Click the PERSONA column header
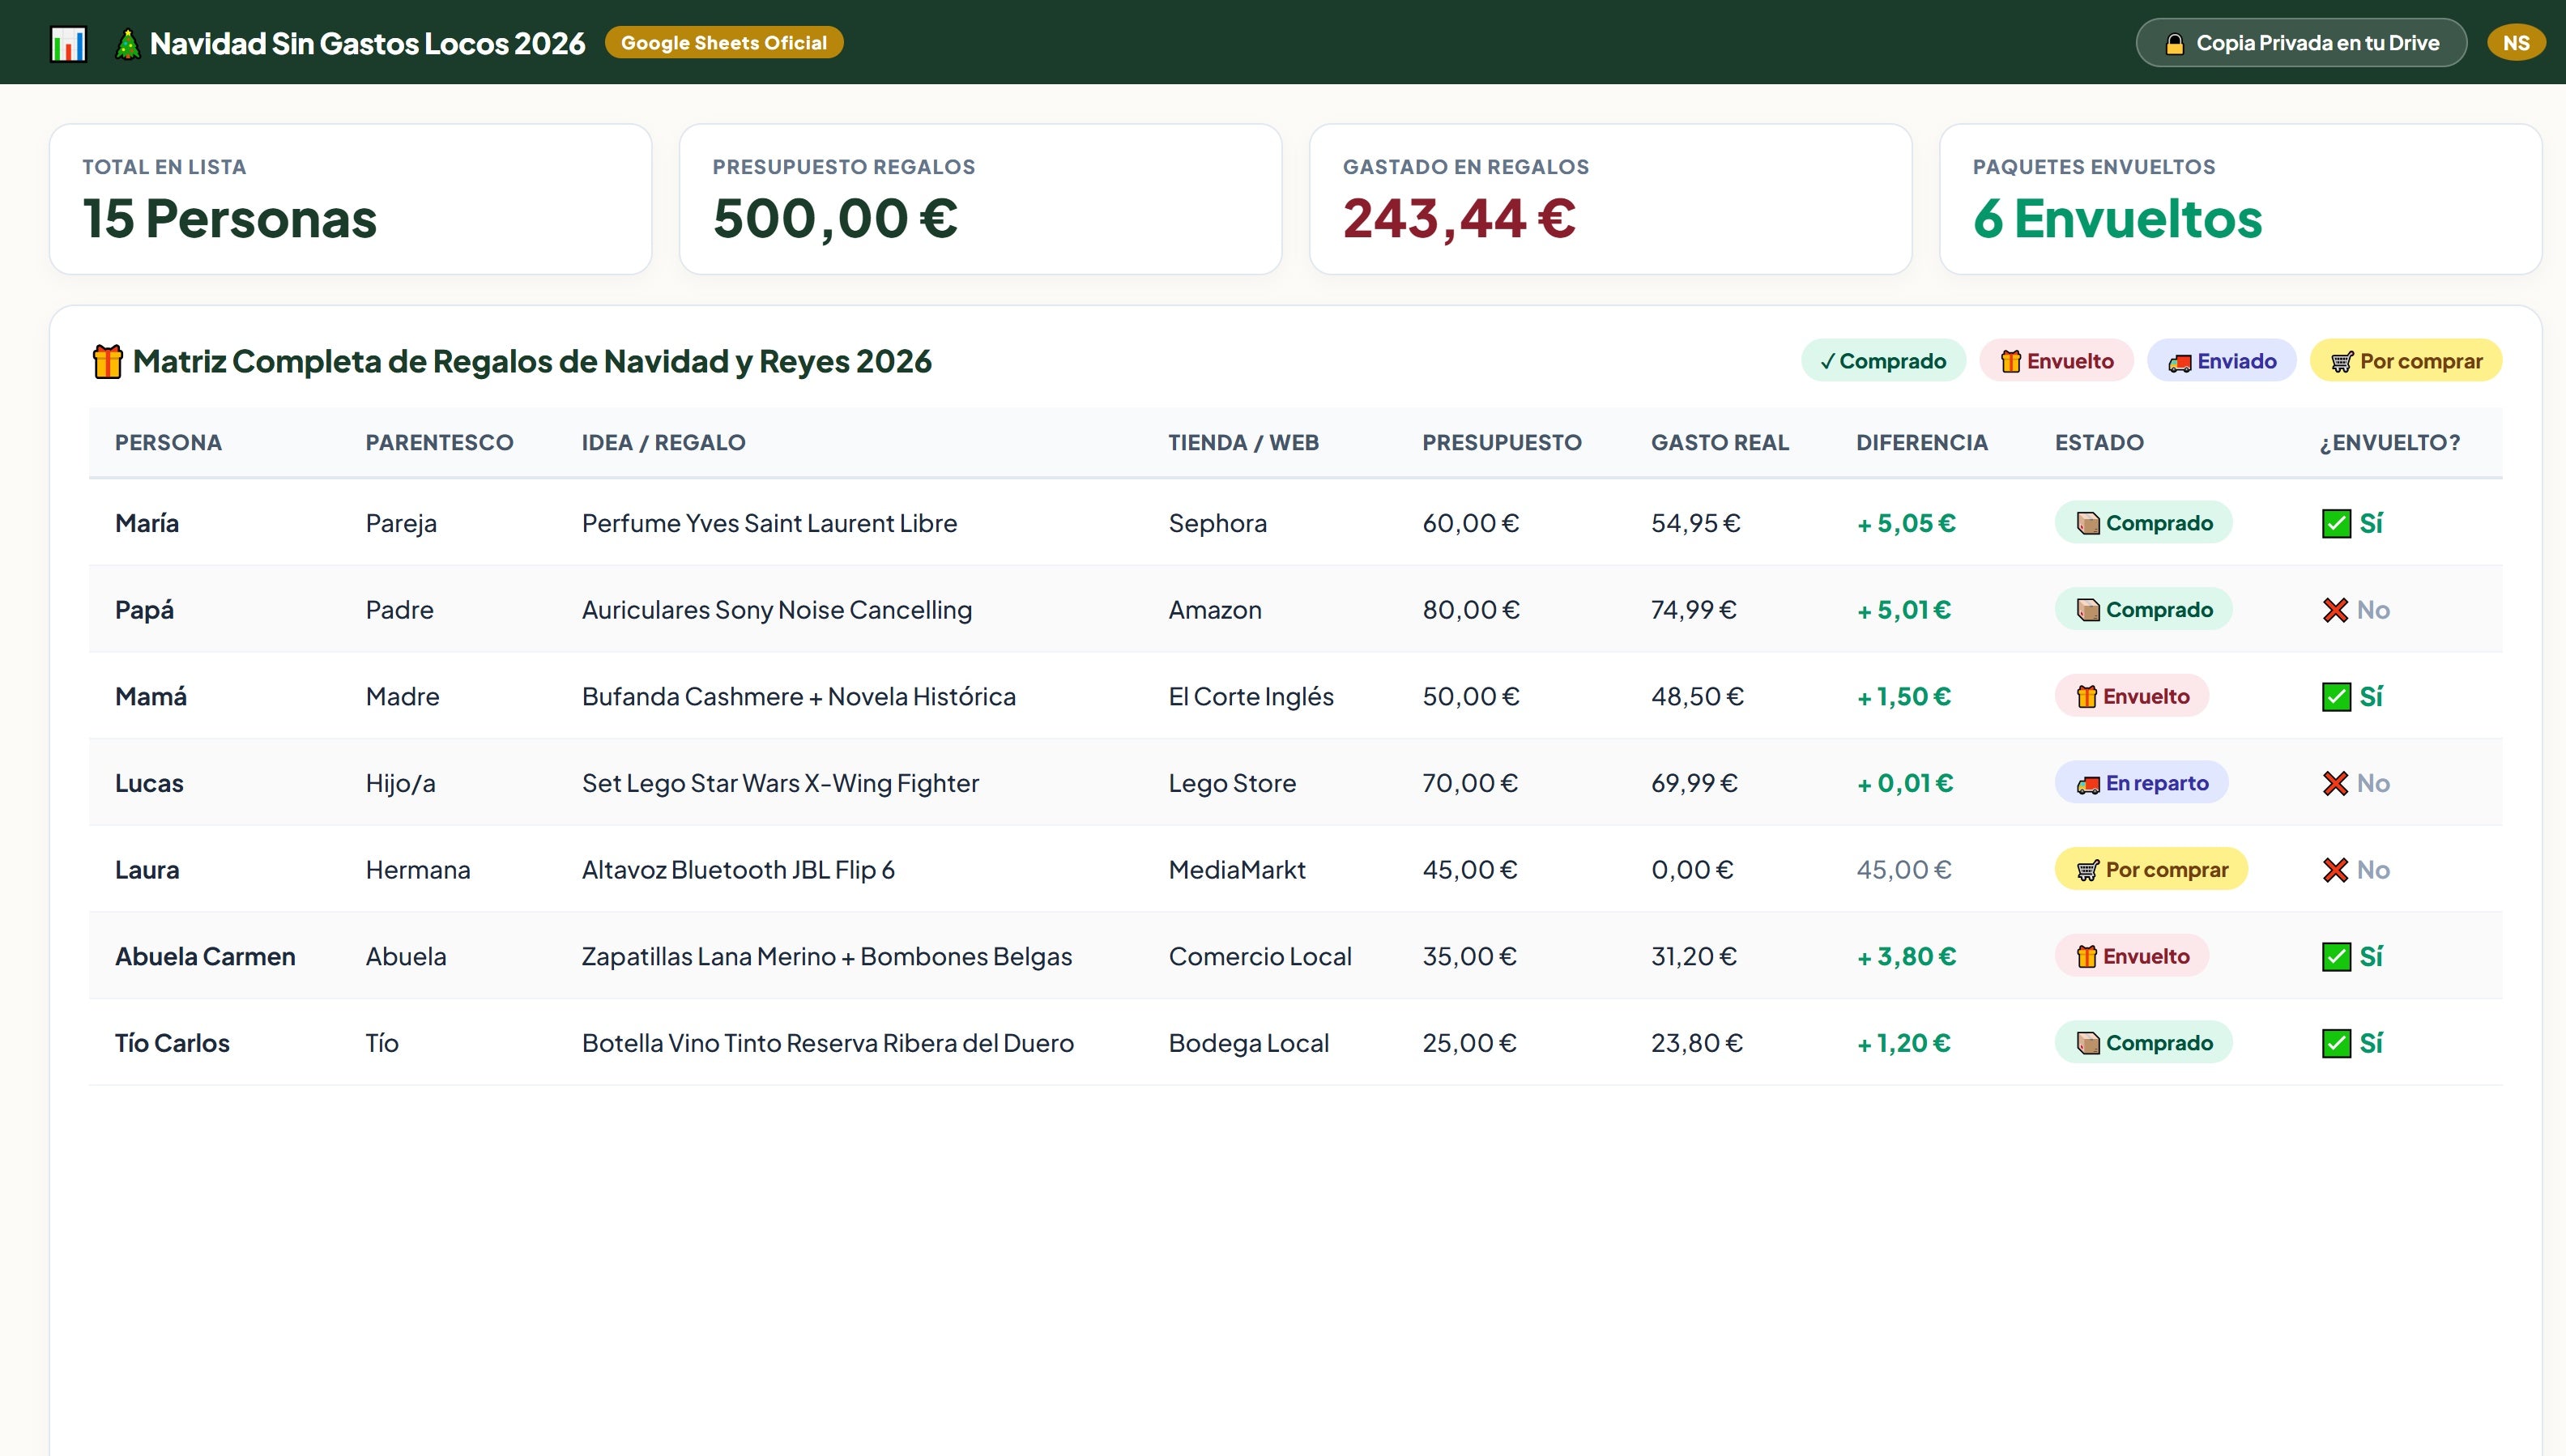 [168, 442]
